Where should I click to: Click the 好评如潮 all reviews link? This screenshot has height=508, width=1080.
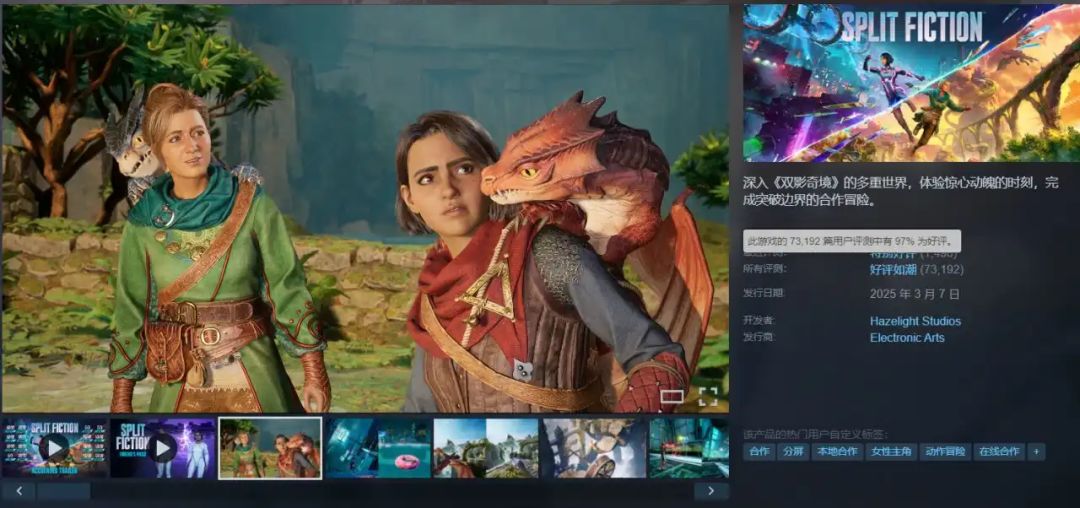click(891, 269)
